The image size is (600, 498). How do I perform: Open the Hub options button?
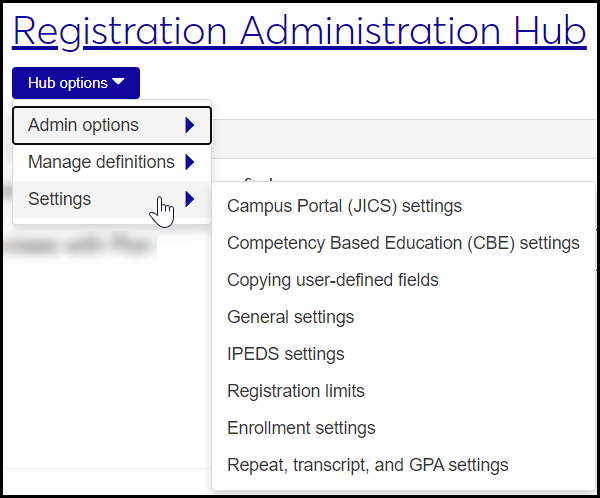coord(76,83)
